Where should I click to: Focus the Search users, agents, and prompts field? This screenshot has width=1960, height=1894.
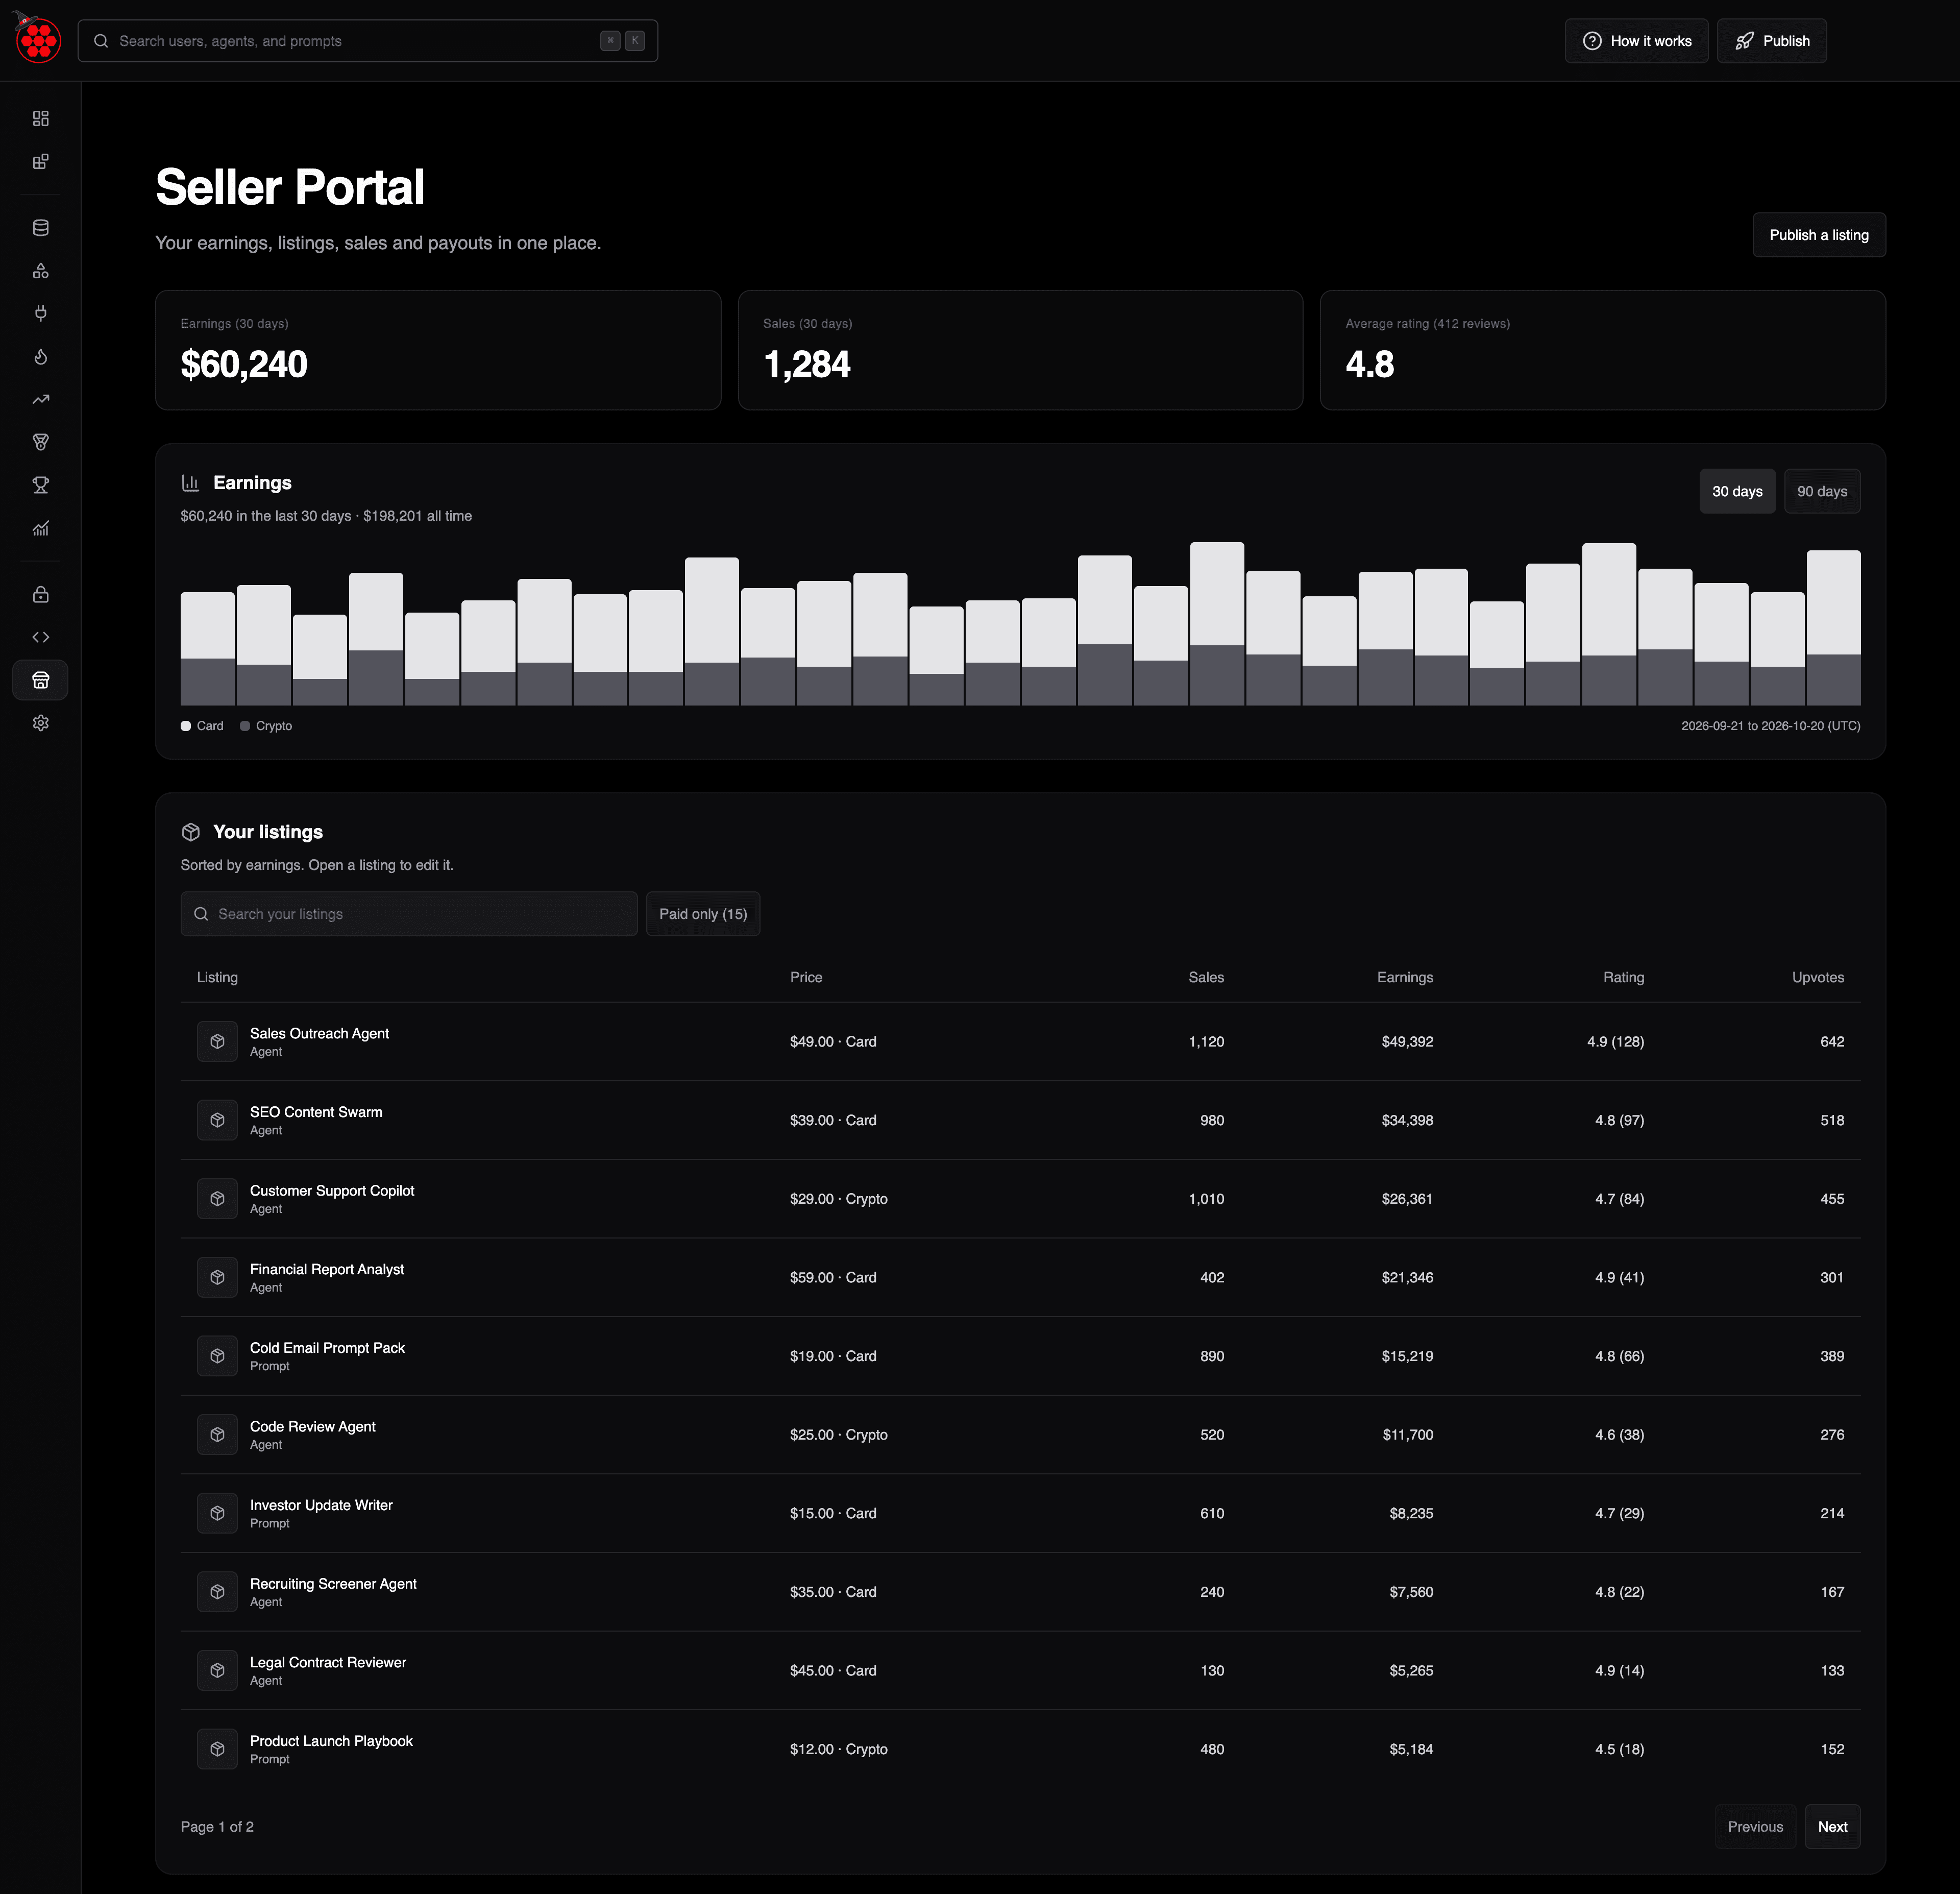pos(368,41)
